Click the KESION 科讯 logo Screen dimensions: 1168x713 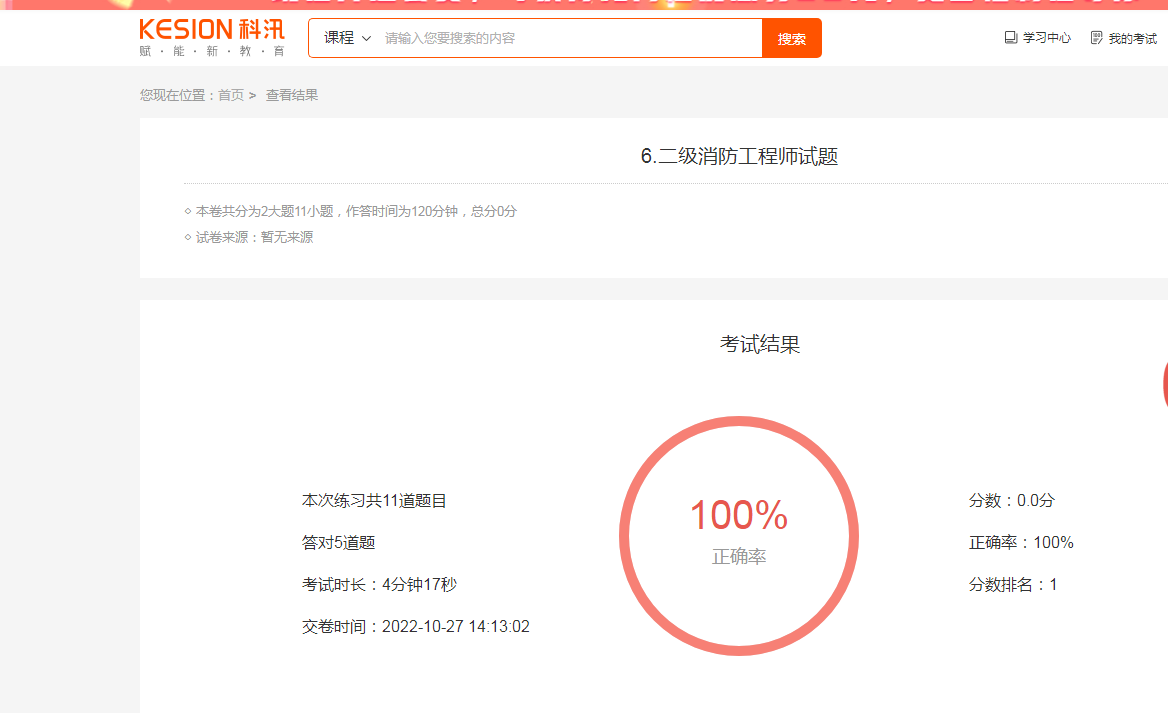coord(212,37)
